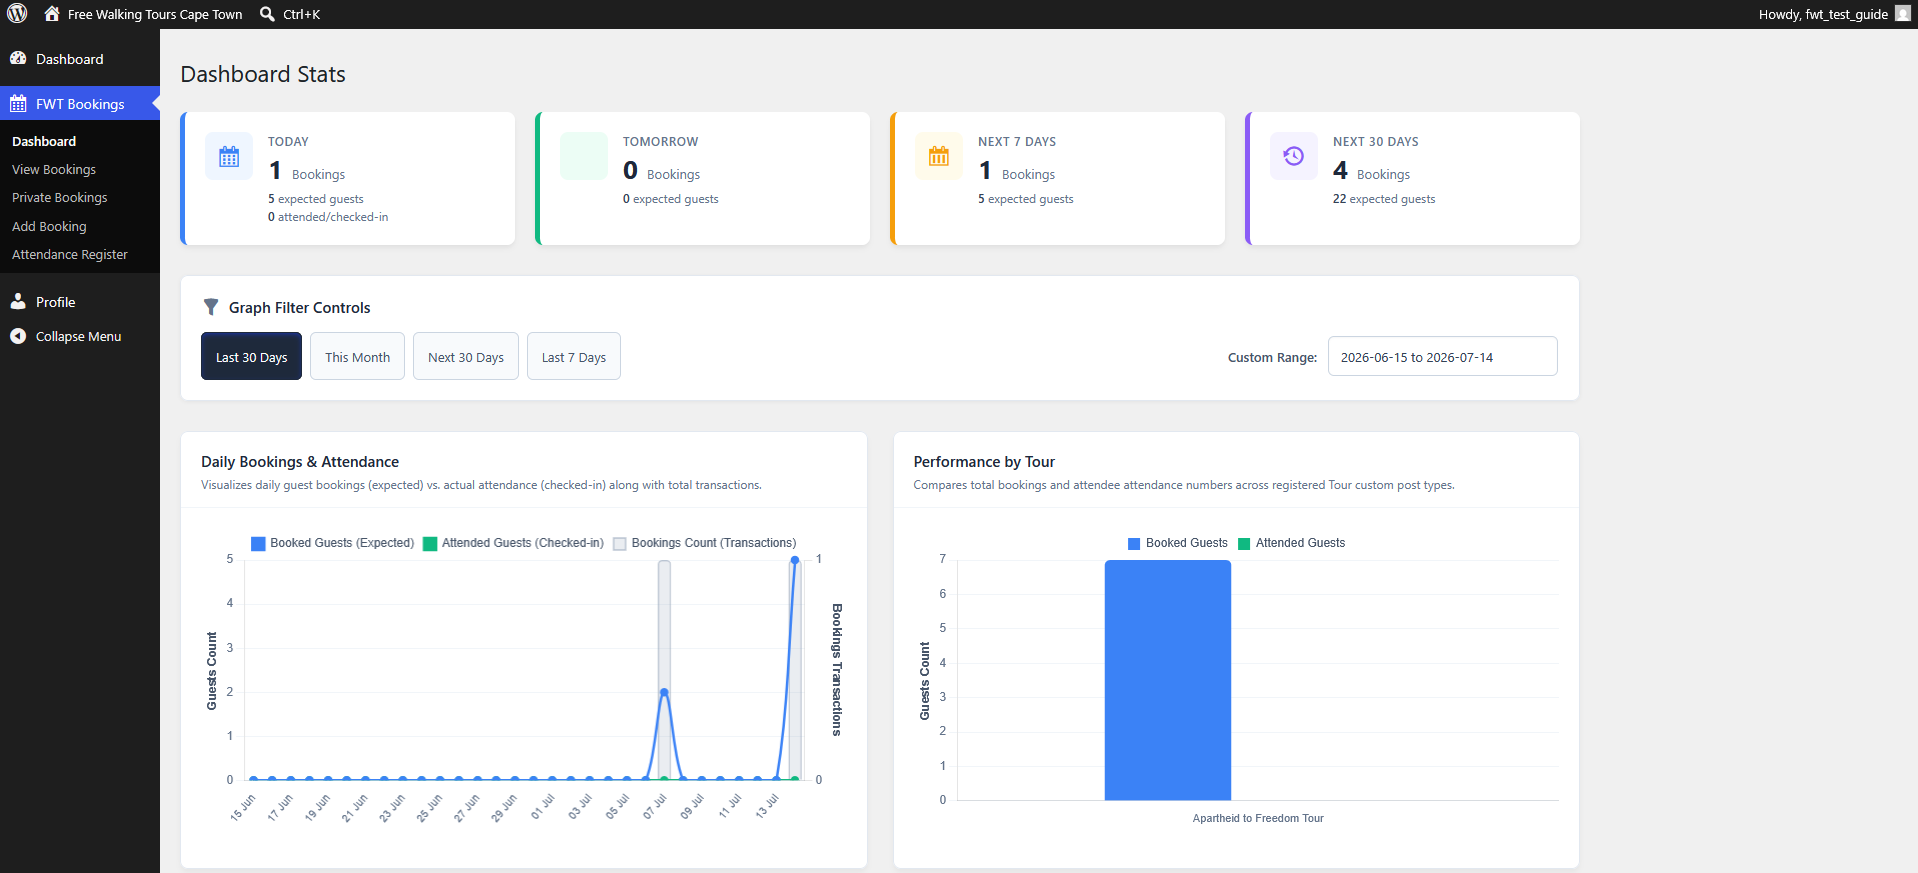
Task: Select Last 30 Days filter button
Action: point(251,356)
